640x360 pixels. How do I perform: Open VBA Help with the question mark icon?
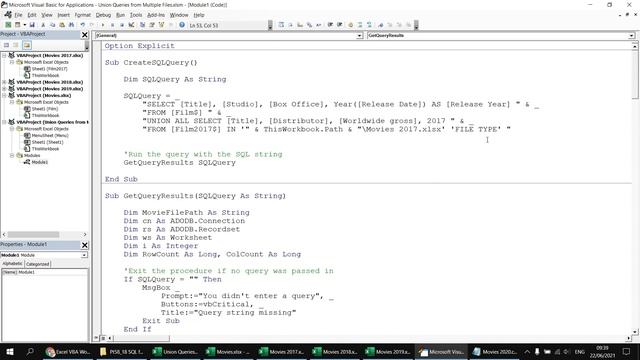[182, 25]
